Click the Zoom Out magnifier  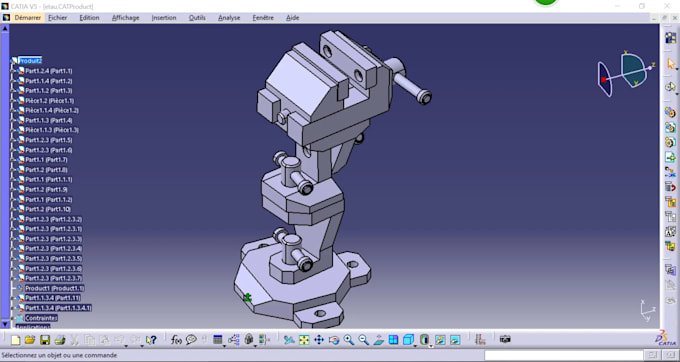click(363, 340)
